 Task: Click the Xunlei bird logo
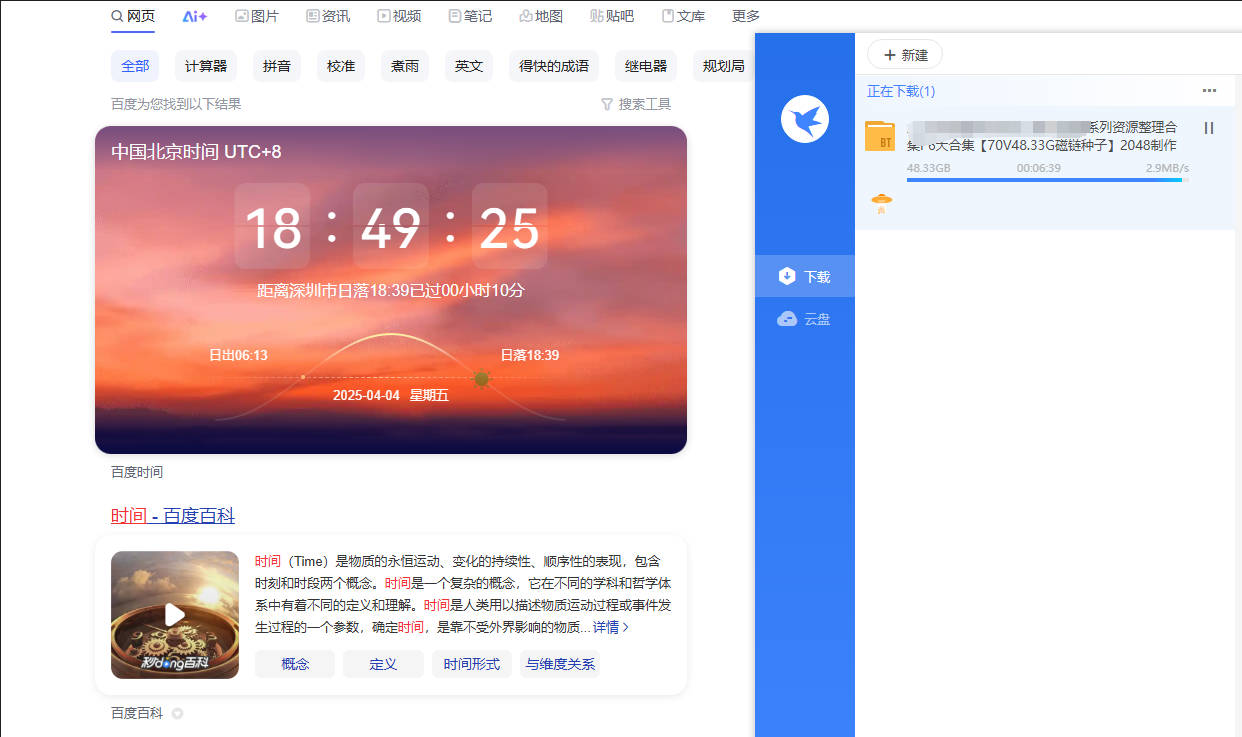[x=804, y=118]
